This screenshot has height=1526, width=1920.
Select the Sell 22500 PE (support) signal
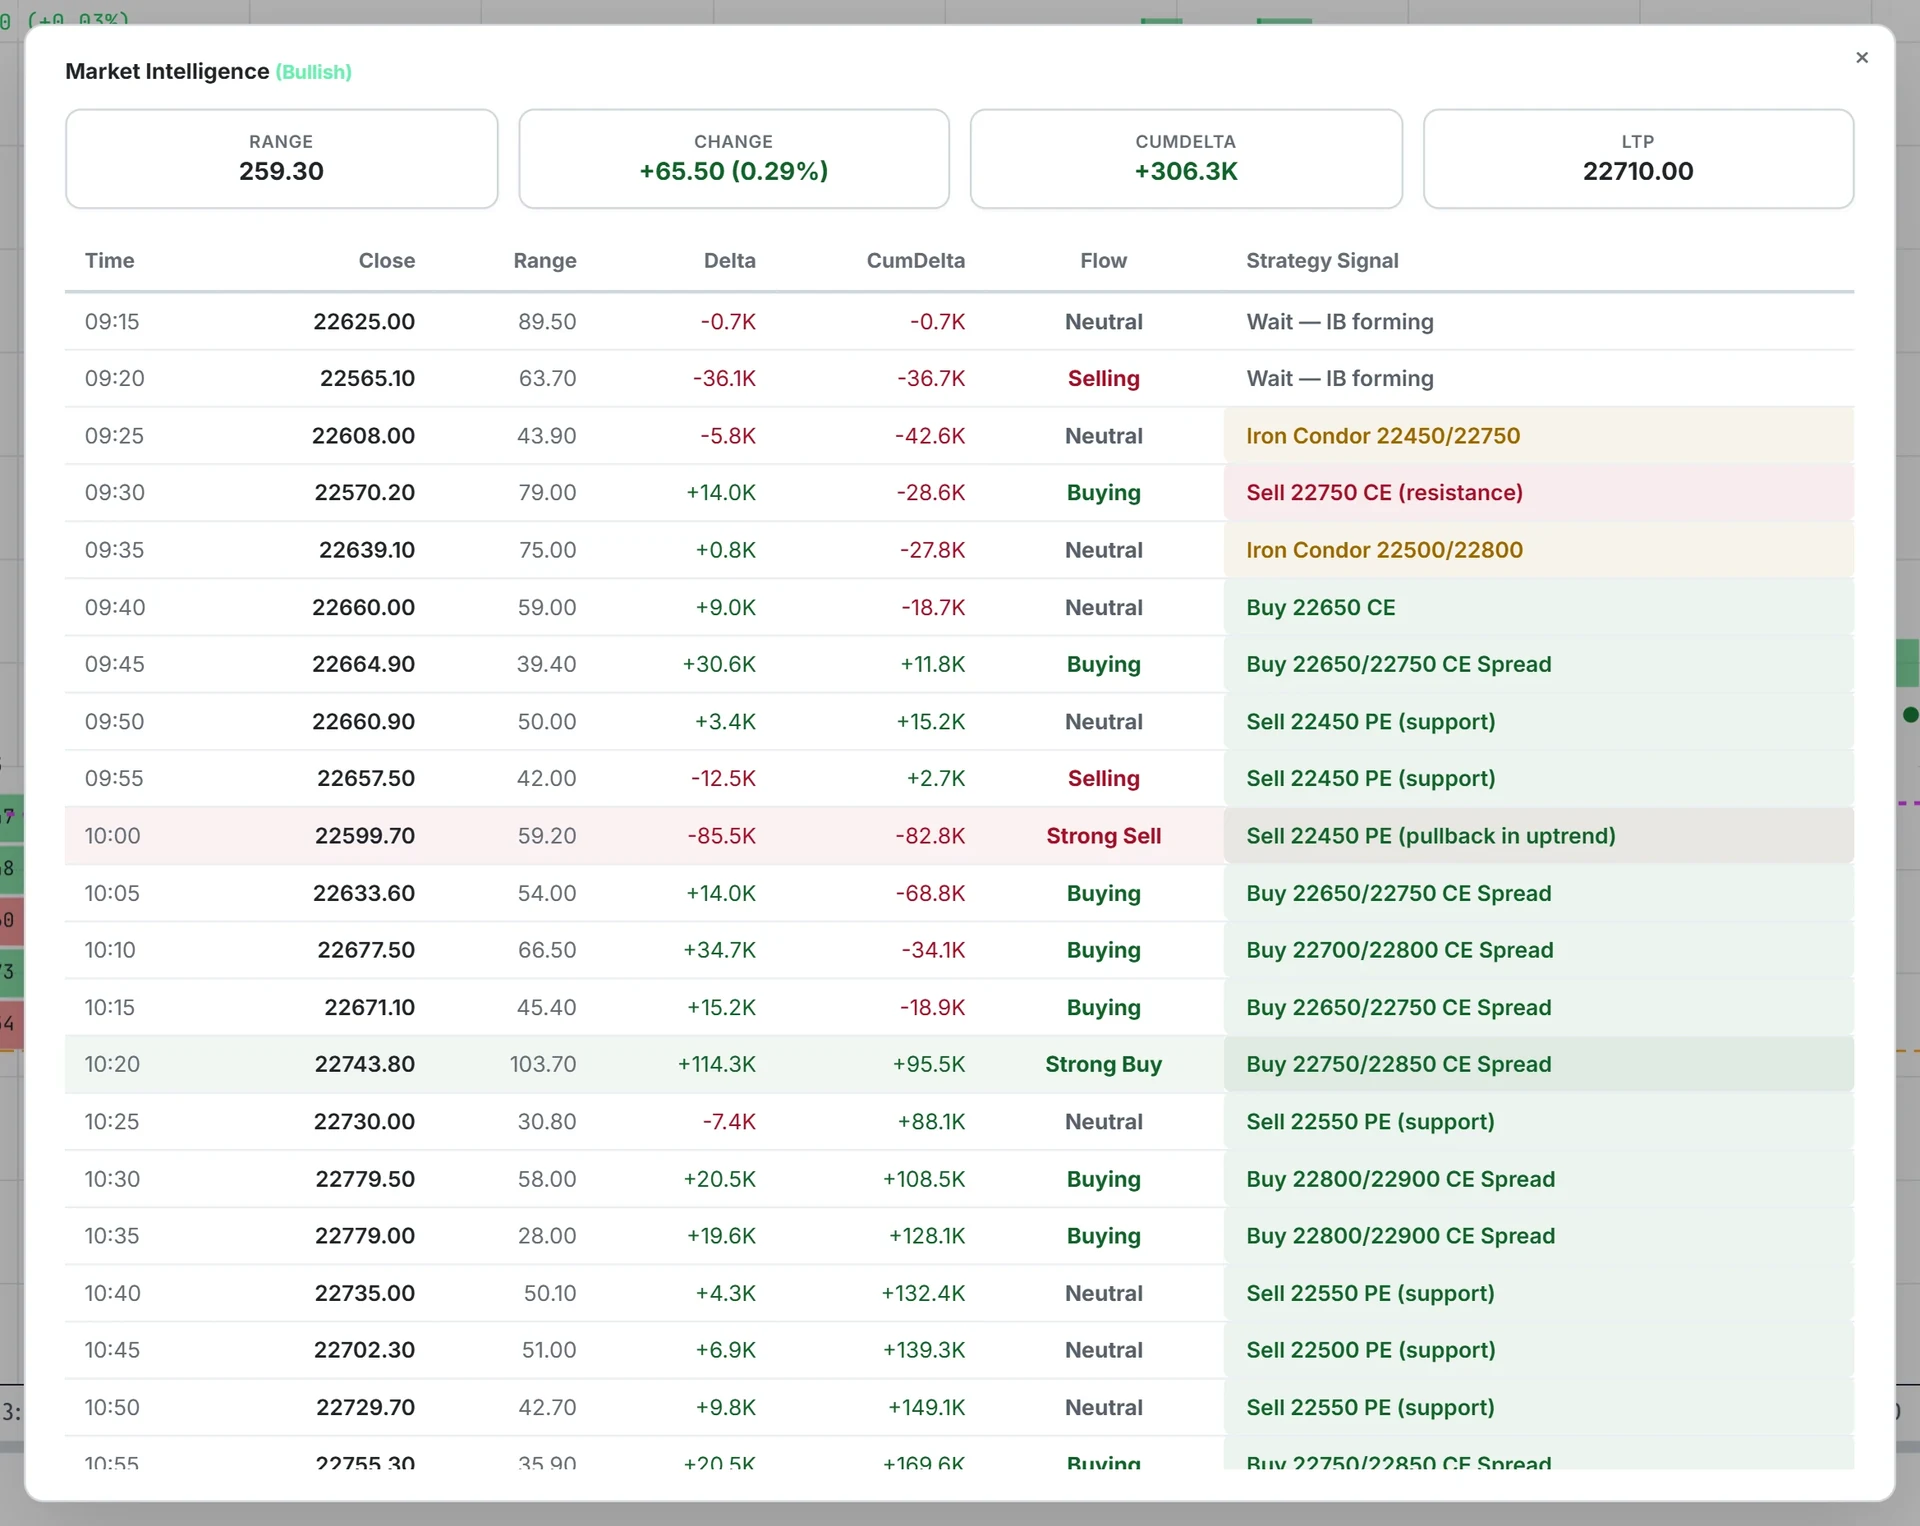coord(1538,1350)
